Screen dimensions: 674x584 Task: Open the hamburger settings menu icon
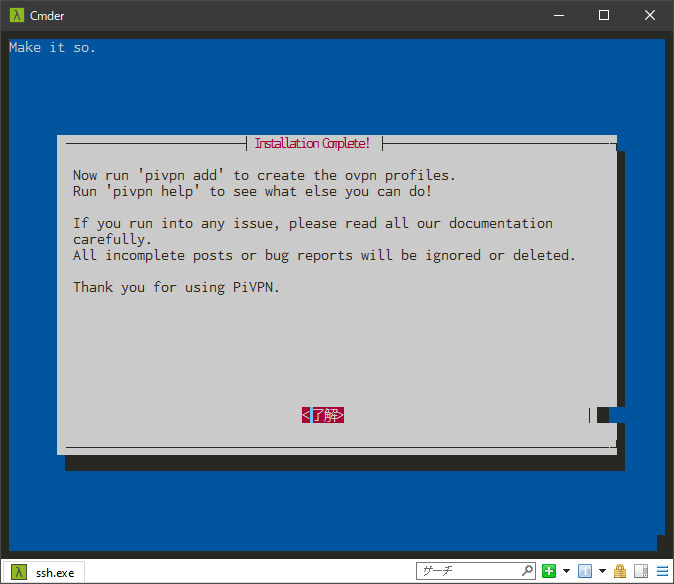[662, 571]
